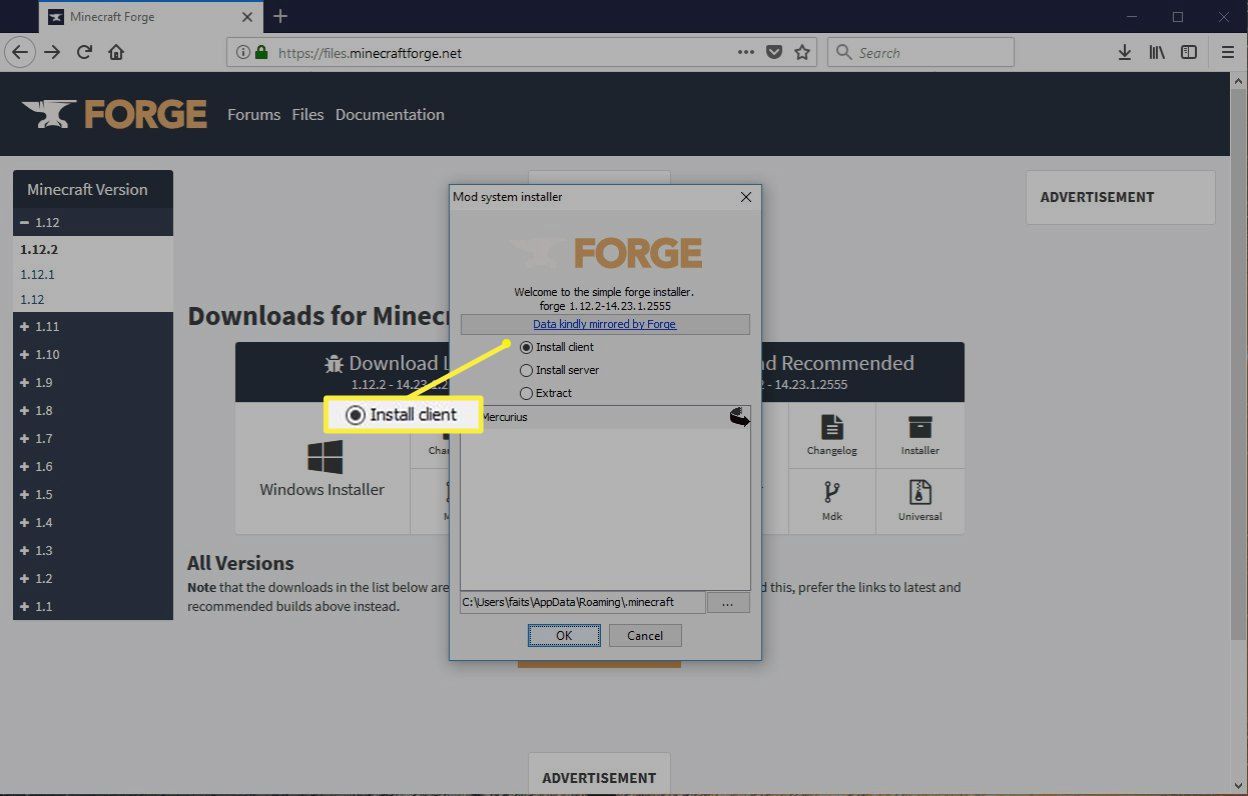This screenshot has height=796, width=1248.
Task: Open the Firefox downloads panel
Action: [1125, 52]
